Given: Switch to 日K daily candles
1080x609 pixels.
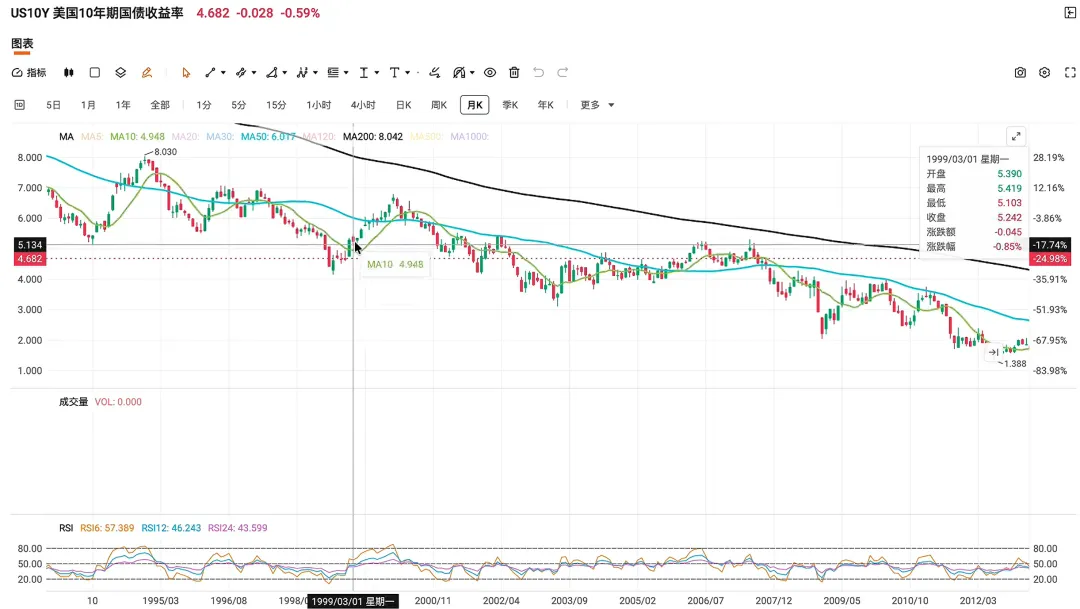Looking at the screenshot, I should click(404, 105).
